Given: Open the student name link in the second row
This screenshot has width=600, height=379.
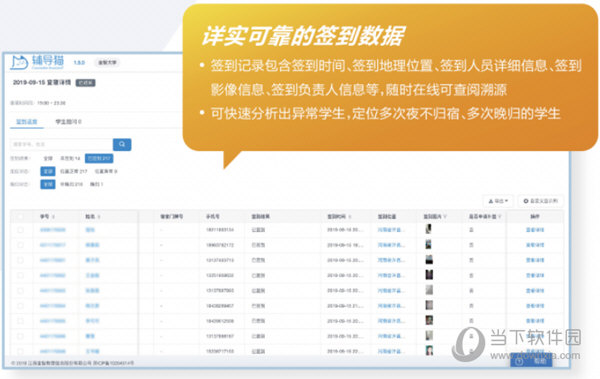Looking at the screenshot, I should click(x=92, y=245).
